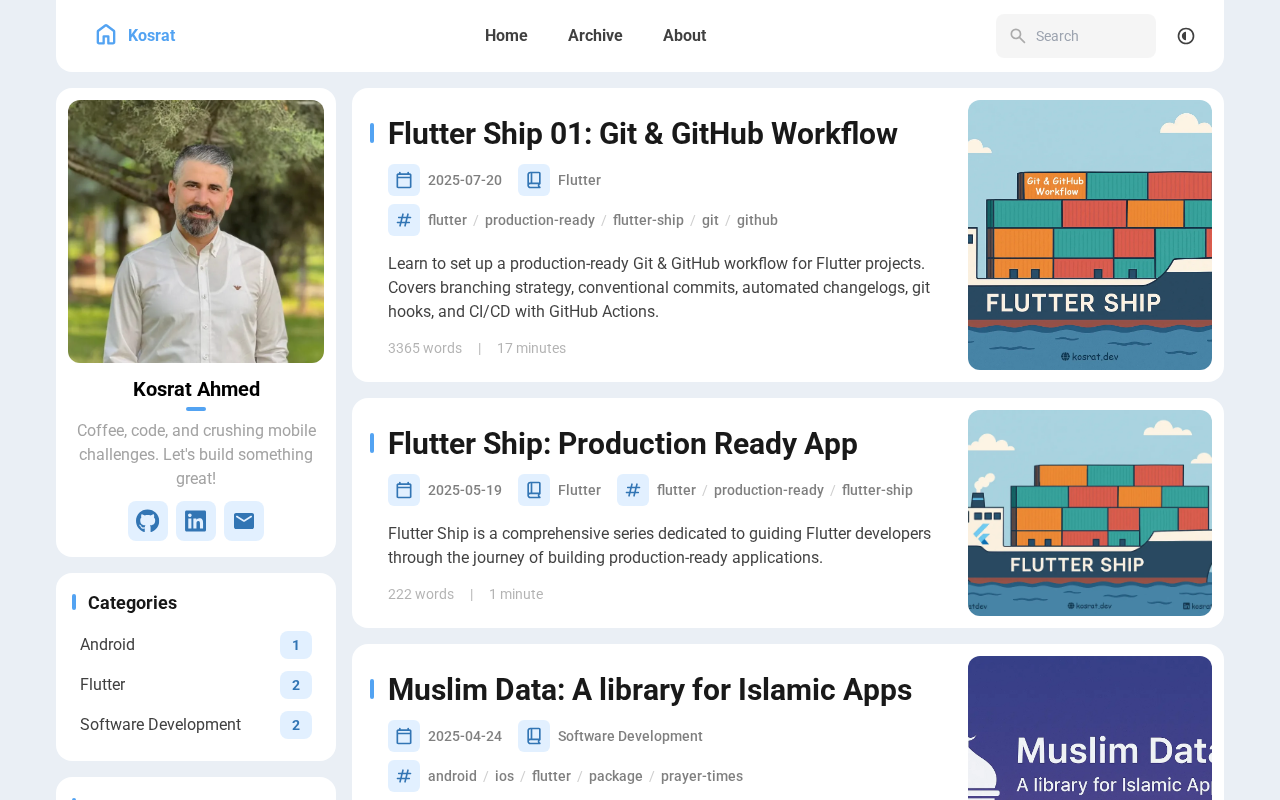This screenshot has width=1280, height=800.
Task: Open 'flutter' tag on Git & GitHub post
Action: pyautogui.click(x=447, y=220)
